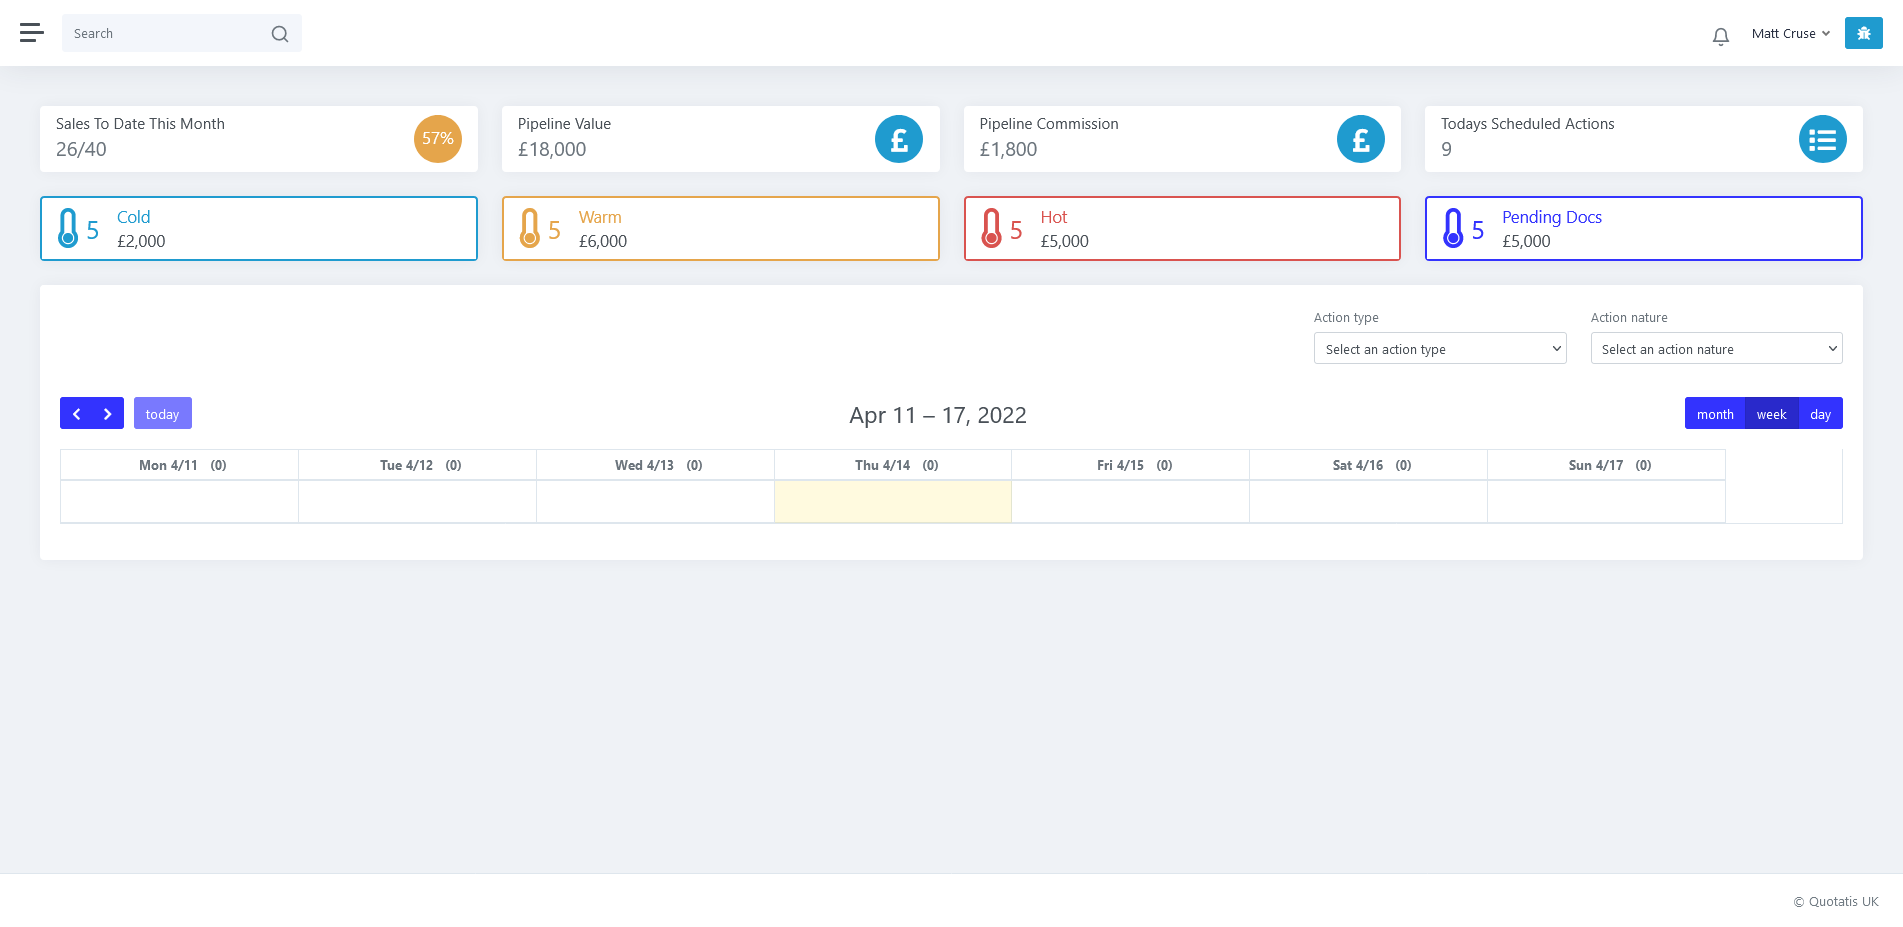The width and height of the screenshot is (1903, 927).
Task: Switch calendar to month view
Action: coord(1714,414)
